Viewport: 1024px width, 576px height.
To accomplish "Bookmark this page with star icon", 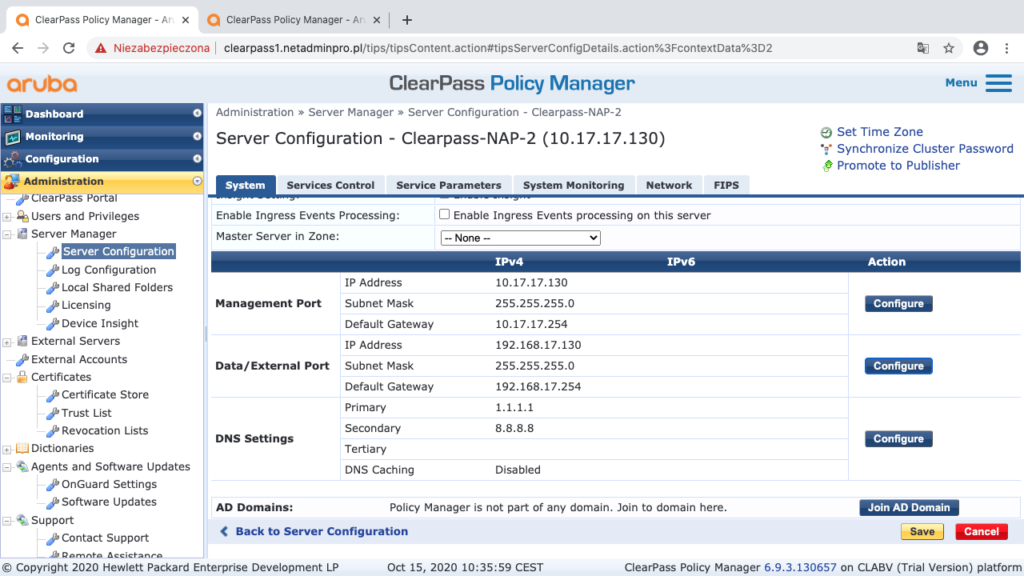I will [949, 48].
